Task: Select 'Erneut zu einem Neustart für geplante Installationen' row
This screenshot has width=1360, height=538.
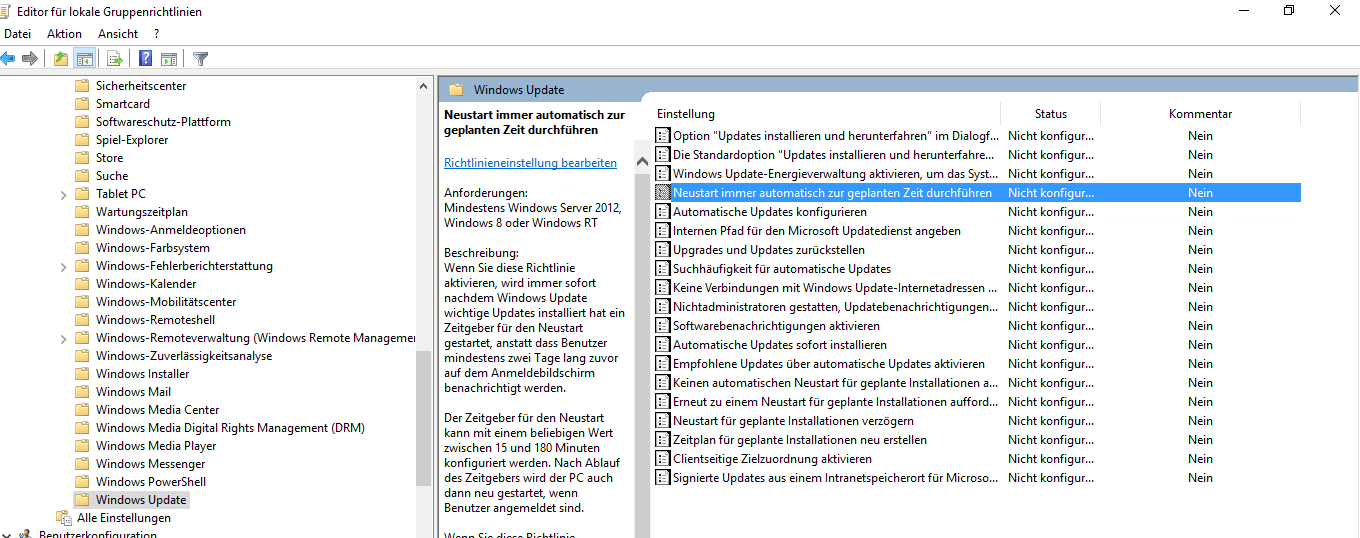Action: (x=978, y=402)
